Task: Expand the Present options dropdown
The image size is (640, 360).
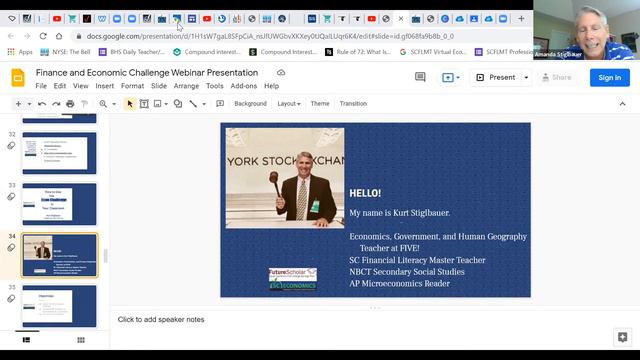Action: 526,78
